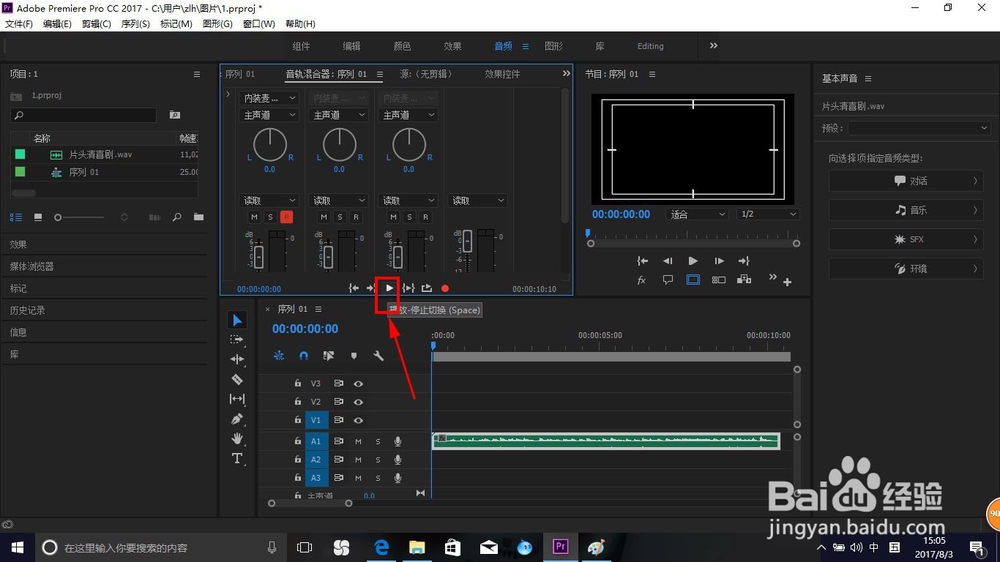1000x562 pixels.
Task: Adjust first track pan knob
Action: (x=270, y=145)
